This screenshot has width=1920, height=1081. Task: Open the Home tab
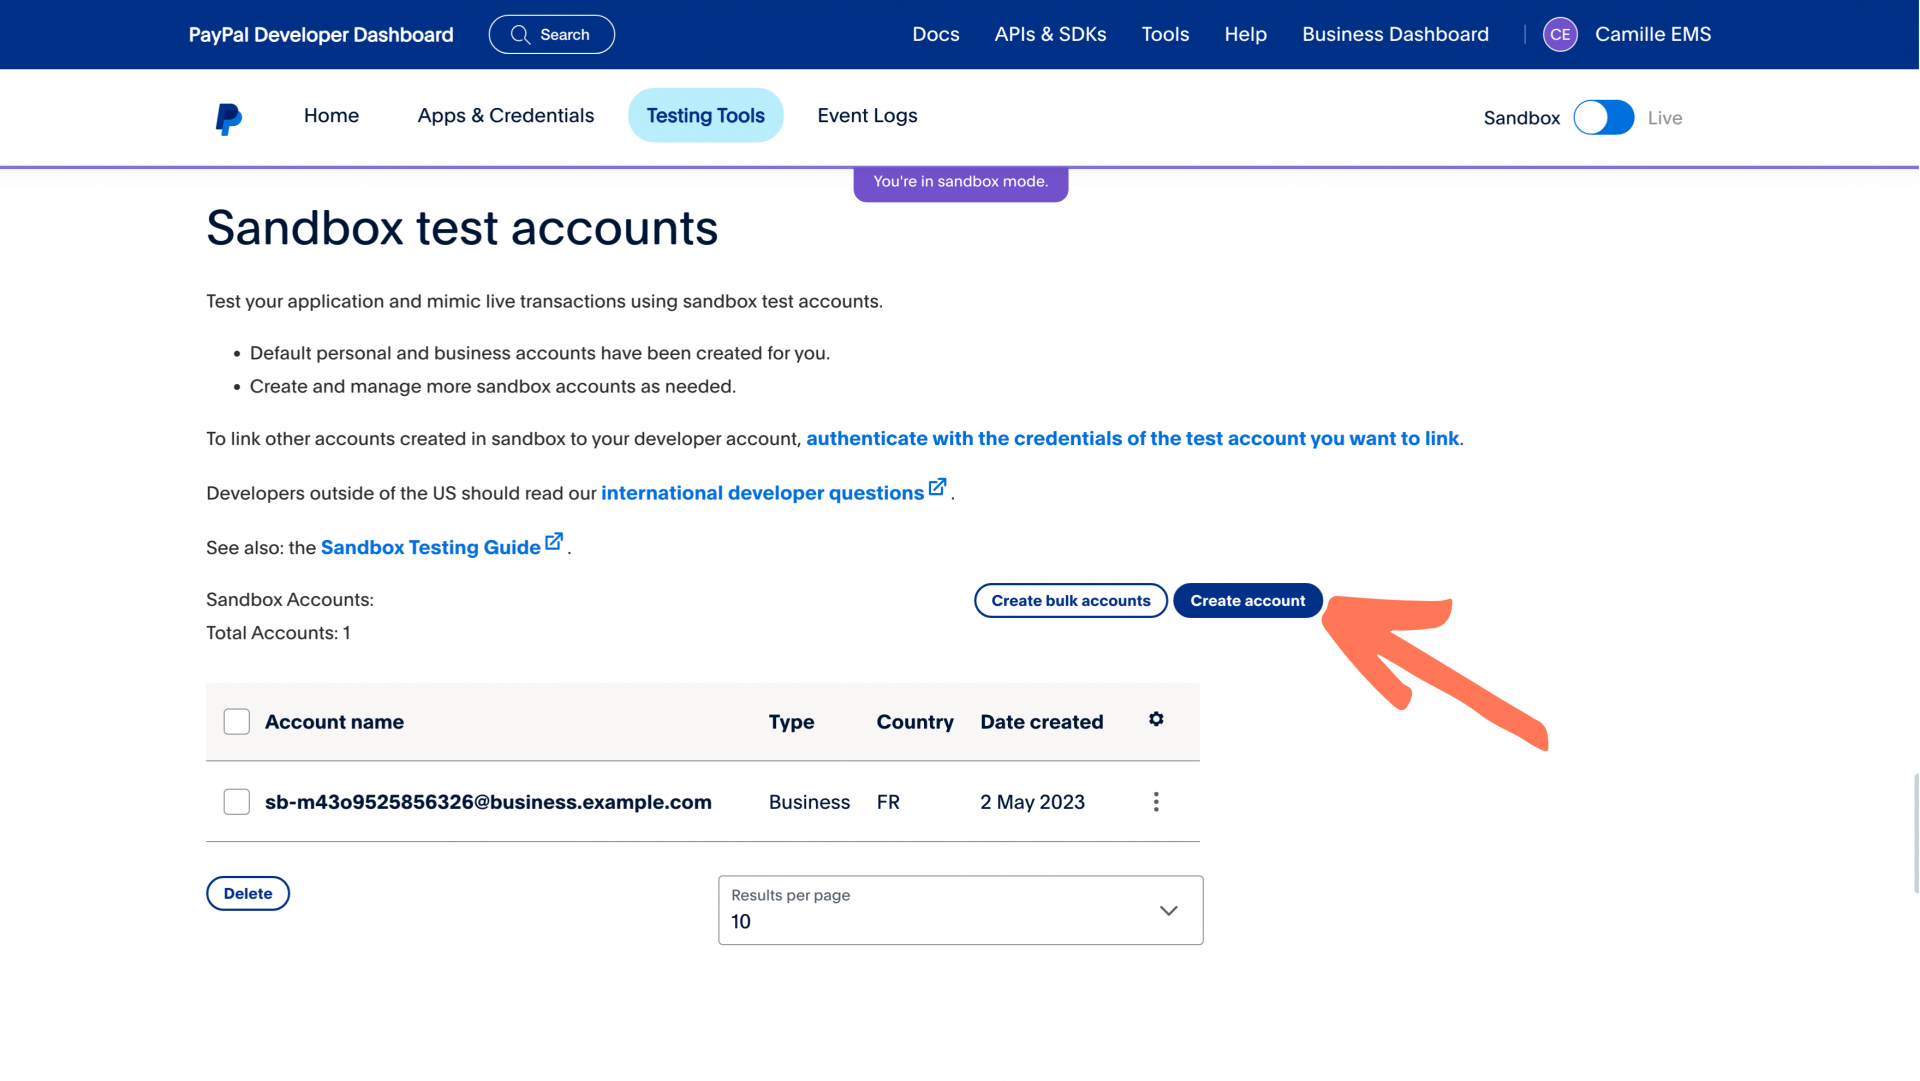pyautogui.click(x=331, y=116)
